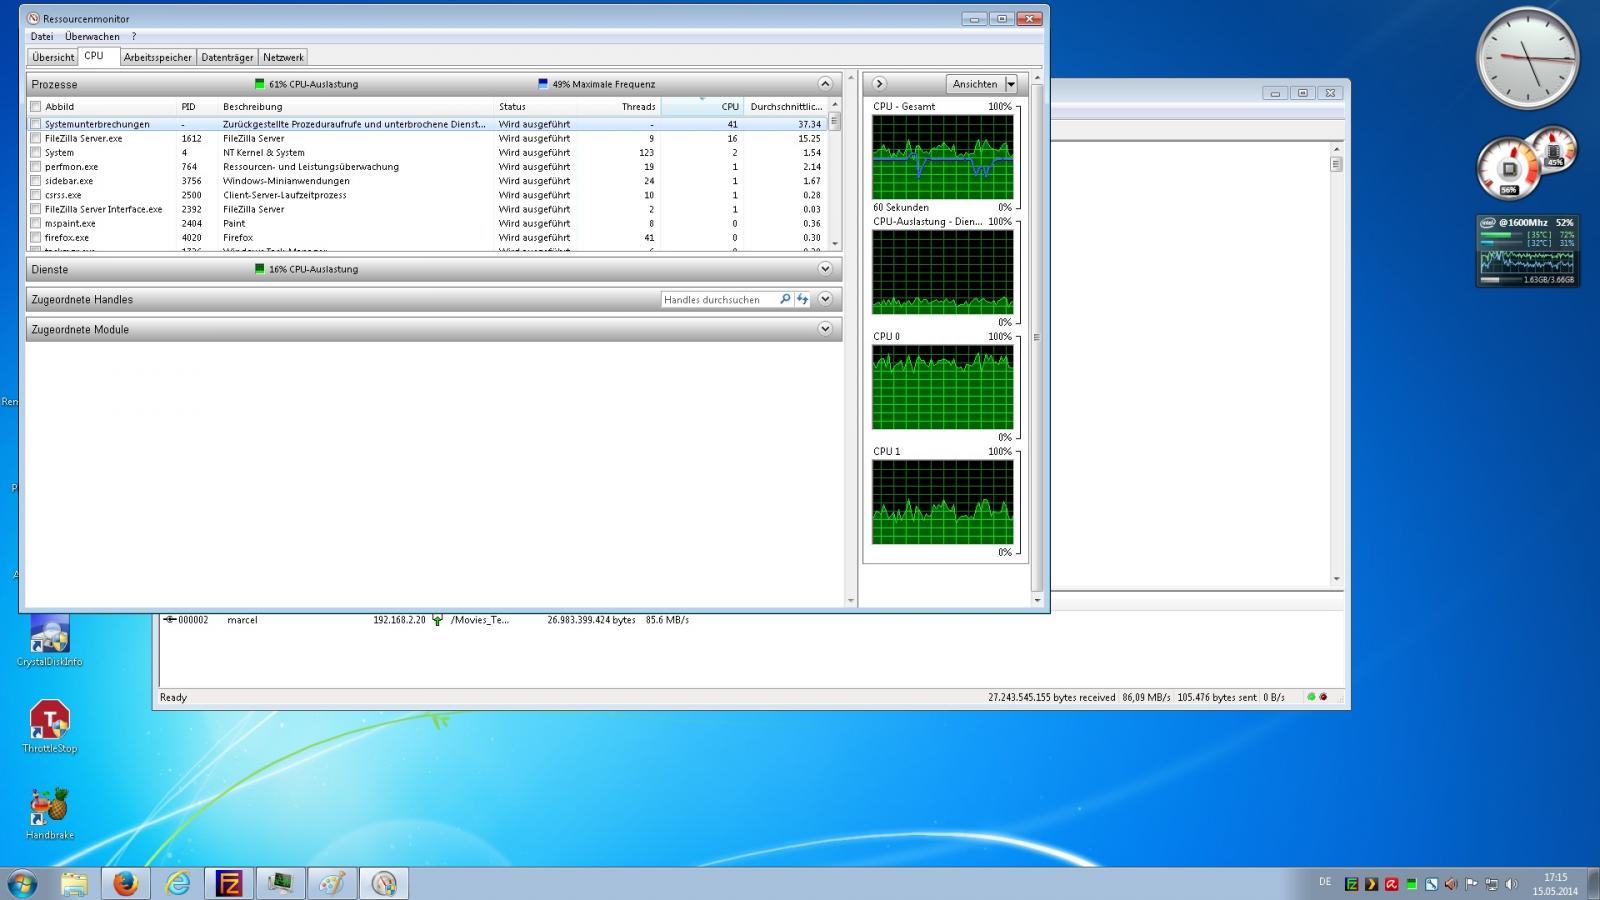The image size is (1600, 900).
Task: Check mspaint.exe process checkbox
Action: (36, 223)
